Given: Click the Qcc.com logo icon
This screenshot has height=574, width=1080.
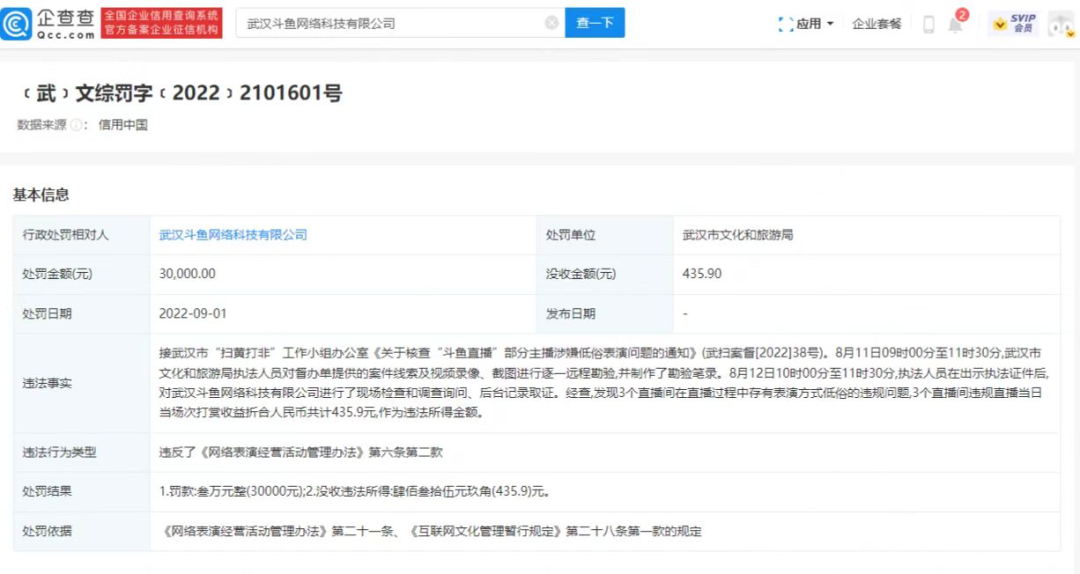Looking at the screenshot, I should (x=16, y=23).
